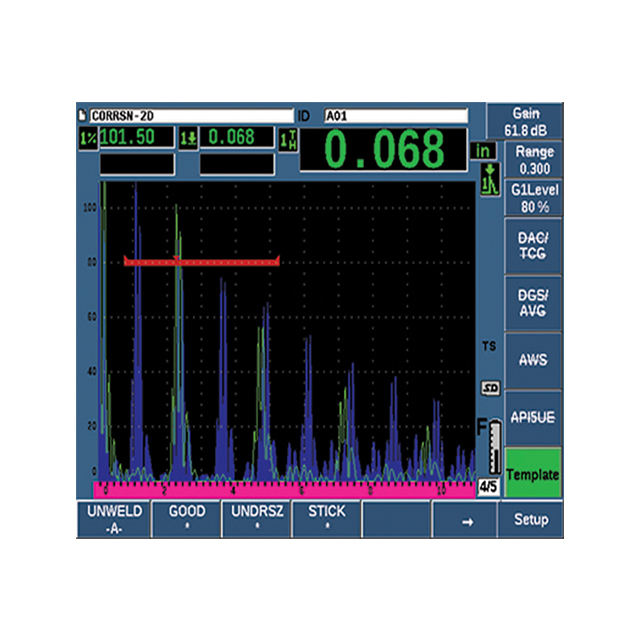
Task: Open the Gain 61.8 dB parameter
Action: (525, 122)
